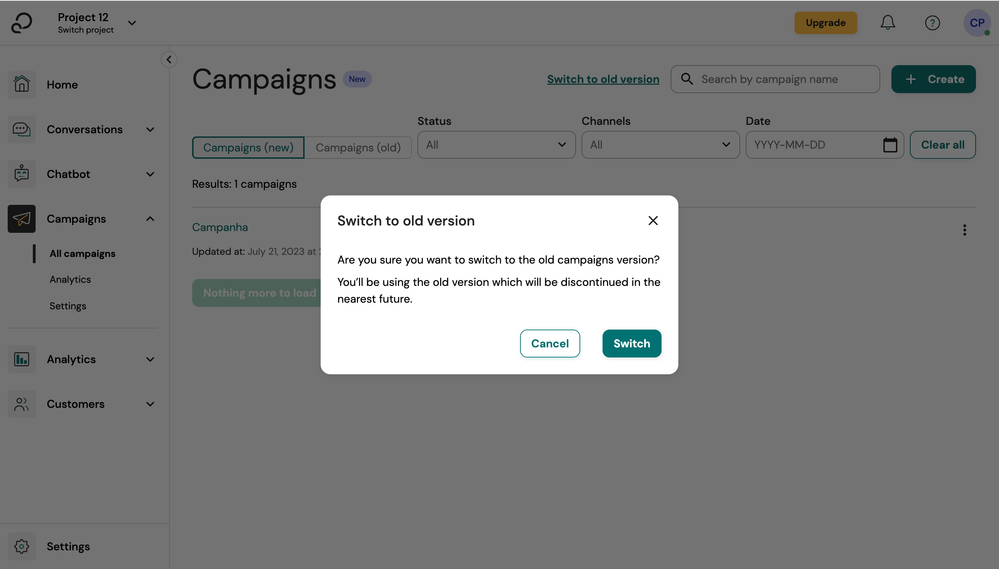Select the Campaigns (new) toggle option

click(248, 147)
